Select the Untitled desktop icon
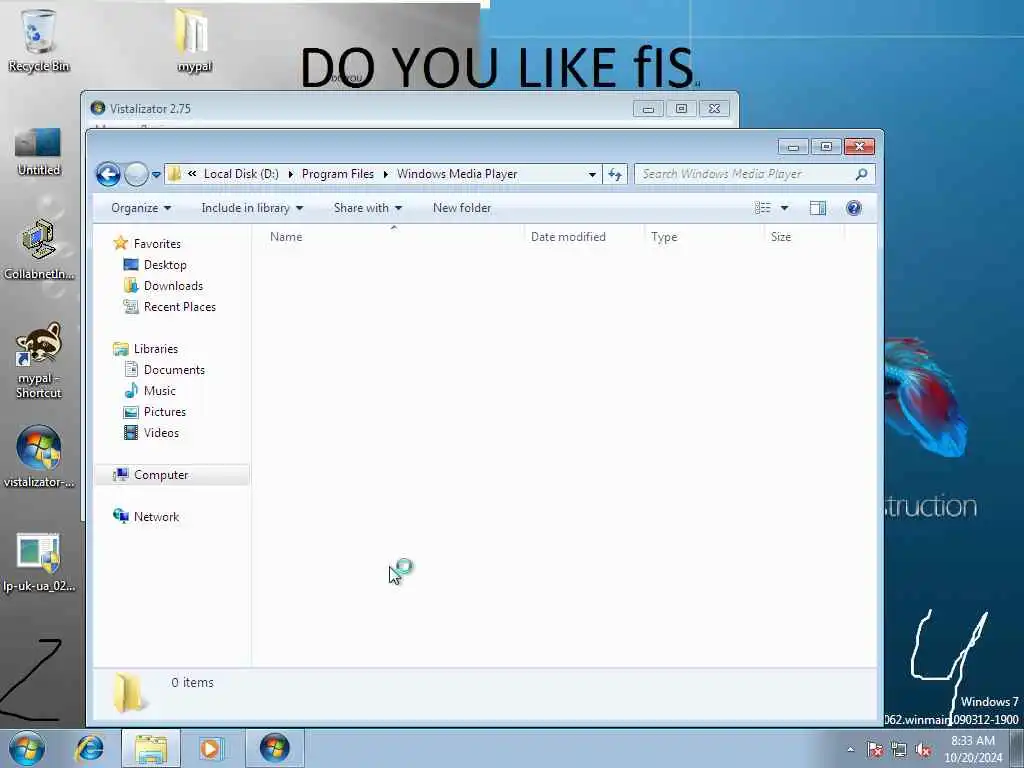Image resolution: width=1024 pixels, height=768 pixels. (39, 152)
